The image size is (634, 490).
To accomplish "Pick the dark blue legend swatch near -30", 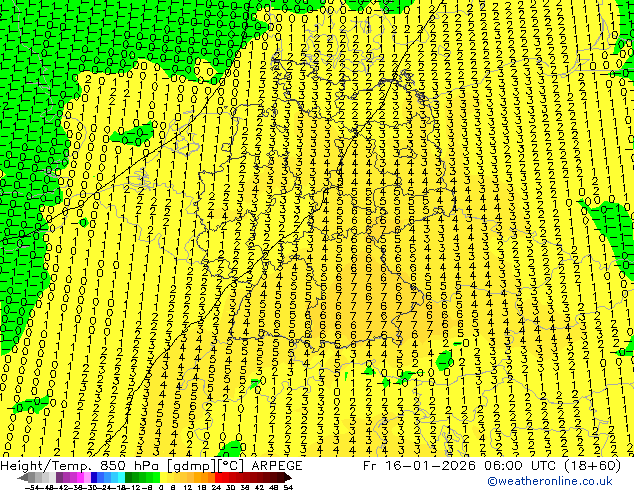I will [x=94, y=477].
